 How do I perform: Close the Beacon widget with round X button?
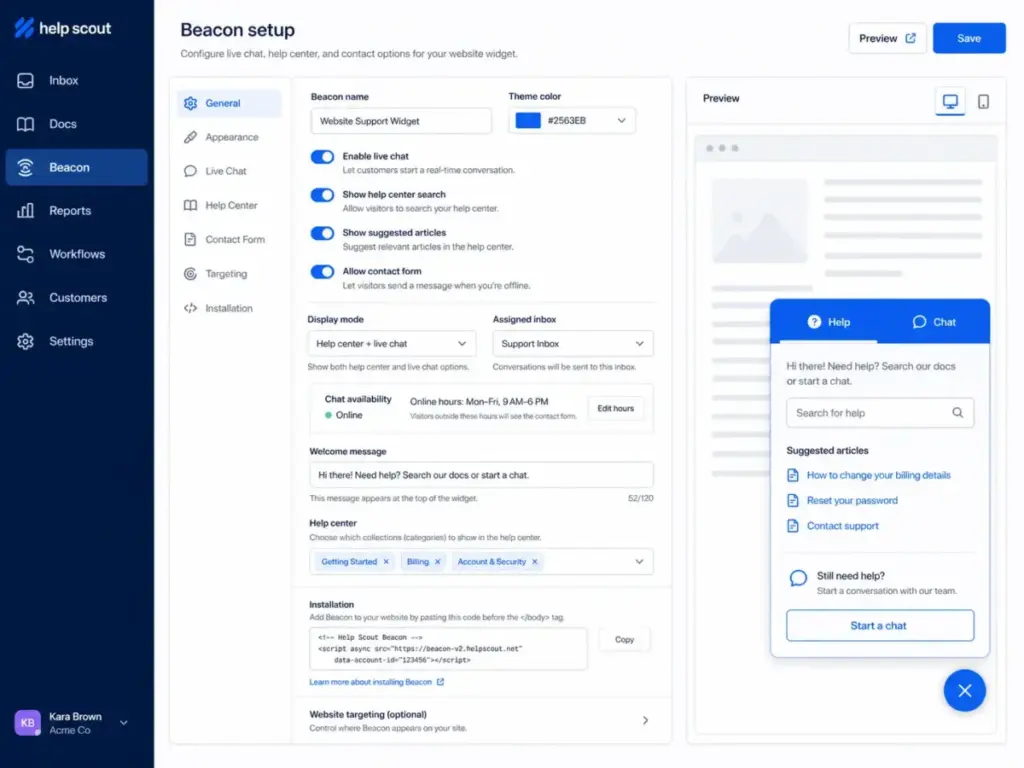click(x=965, y=690)
